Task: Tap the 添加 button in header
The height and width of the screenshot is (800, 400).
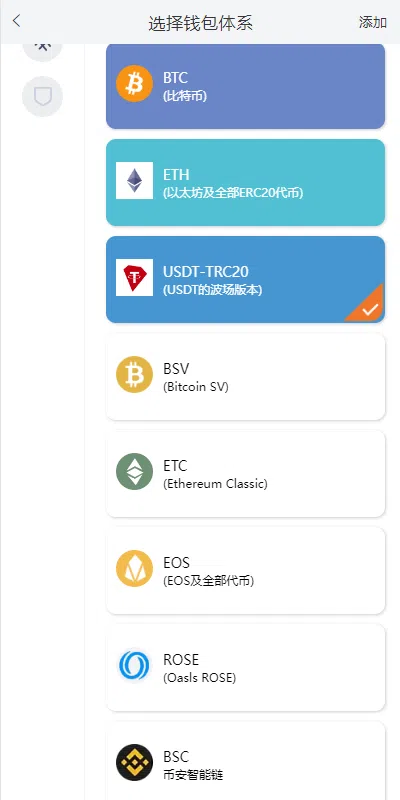Action: click(x=372, y=22)
